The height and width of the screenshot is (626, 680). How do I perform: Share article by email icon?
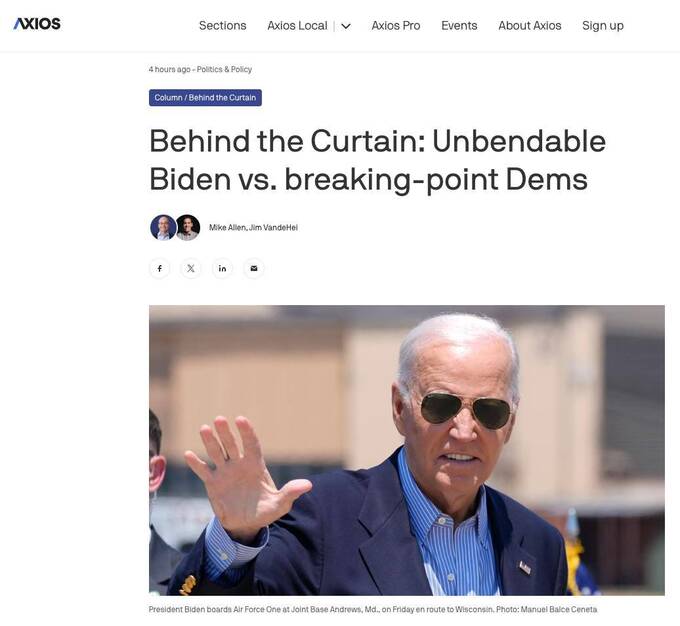[254, 269]
